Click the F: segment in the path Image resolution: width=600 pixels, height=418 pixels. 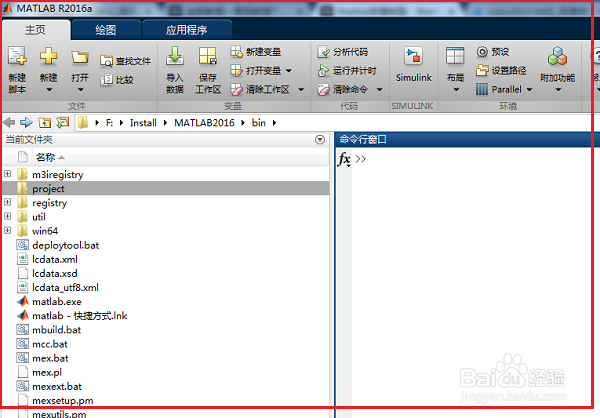coord(109,123)
